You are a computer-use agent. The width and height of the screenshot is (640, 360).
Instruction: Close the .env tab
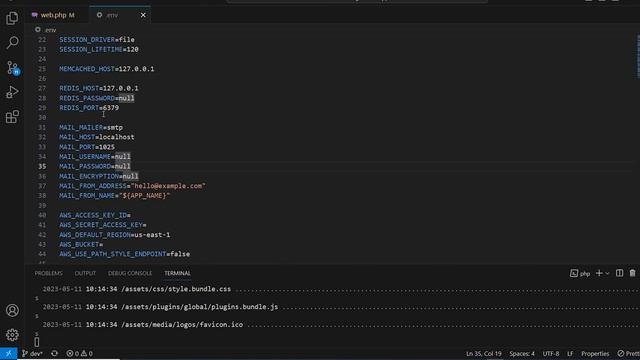click(143, 15)
